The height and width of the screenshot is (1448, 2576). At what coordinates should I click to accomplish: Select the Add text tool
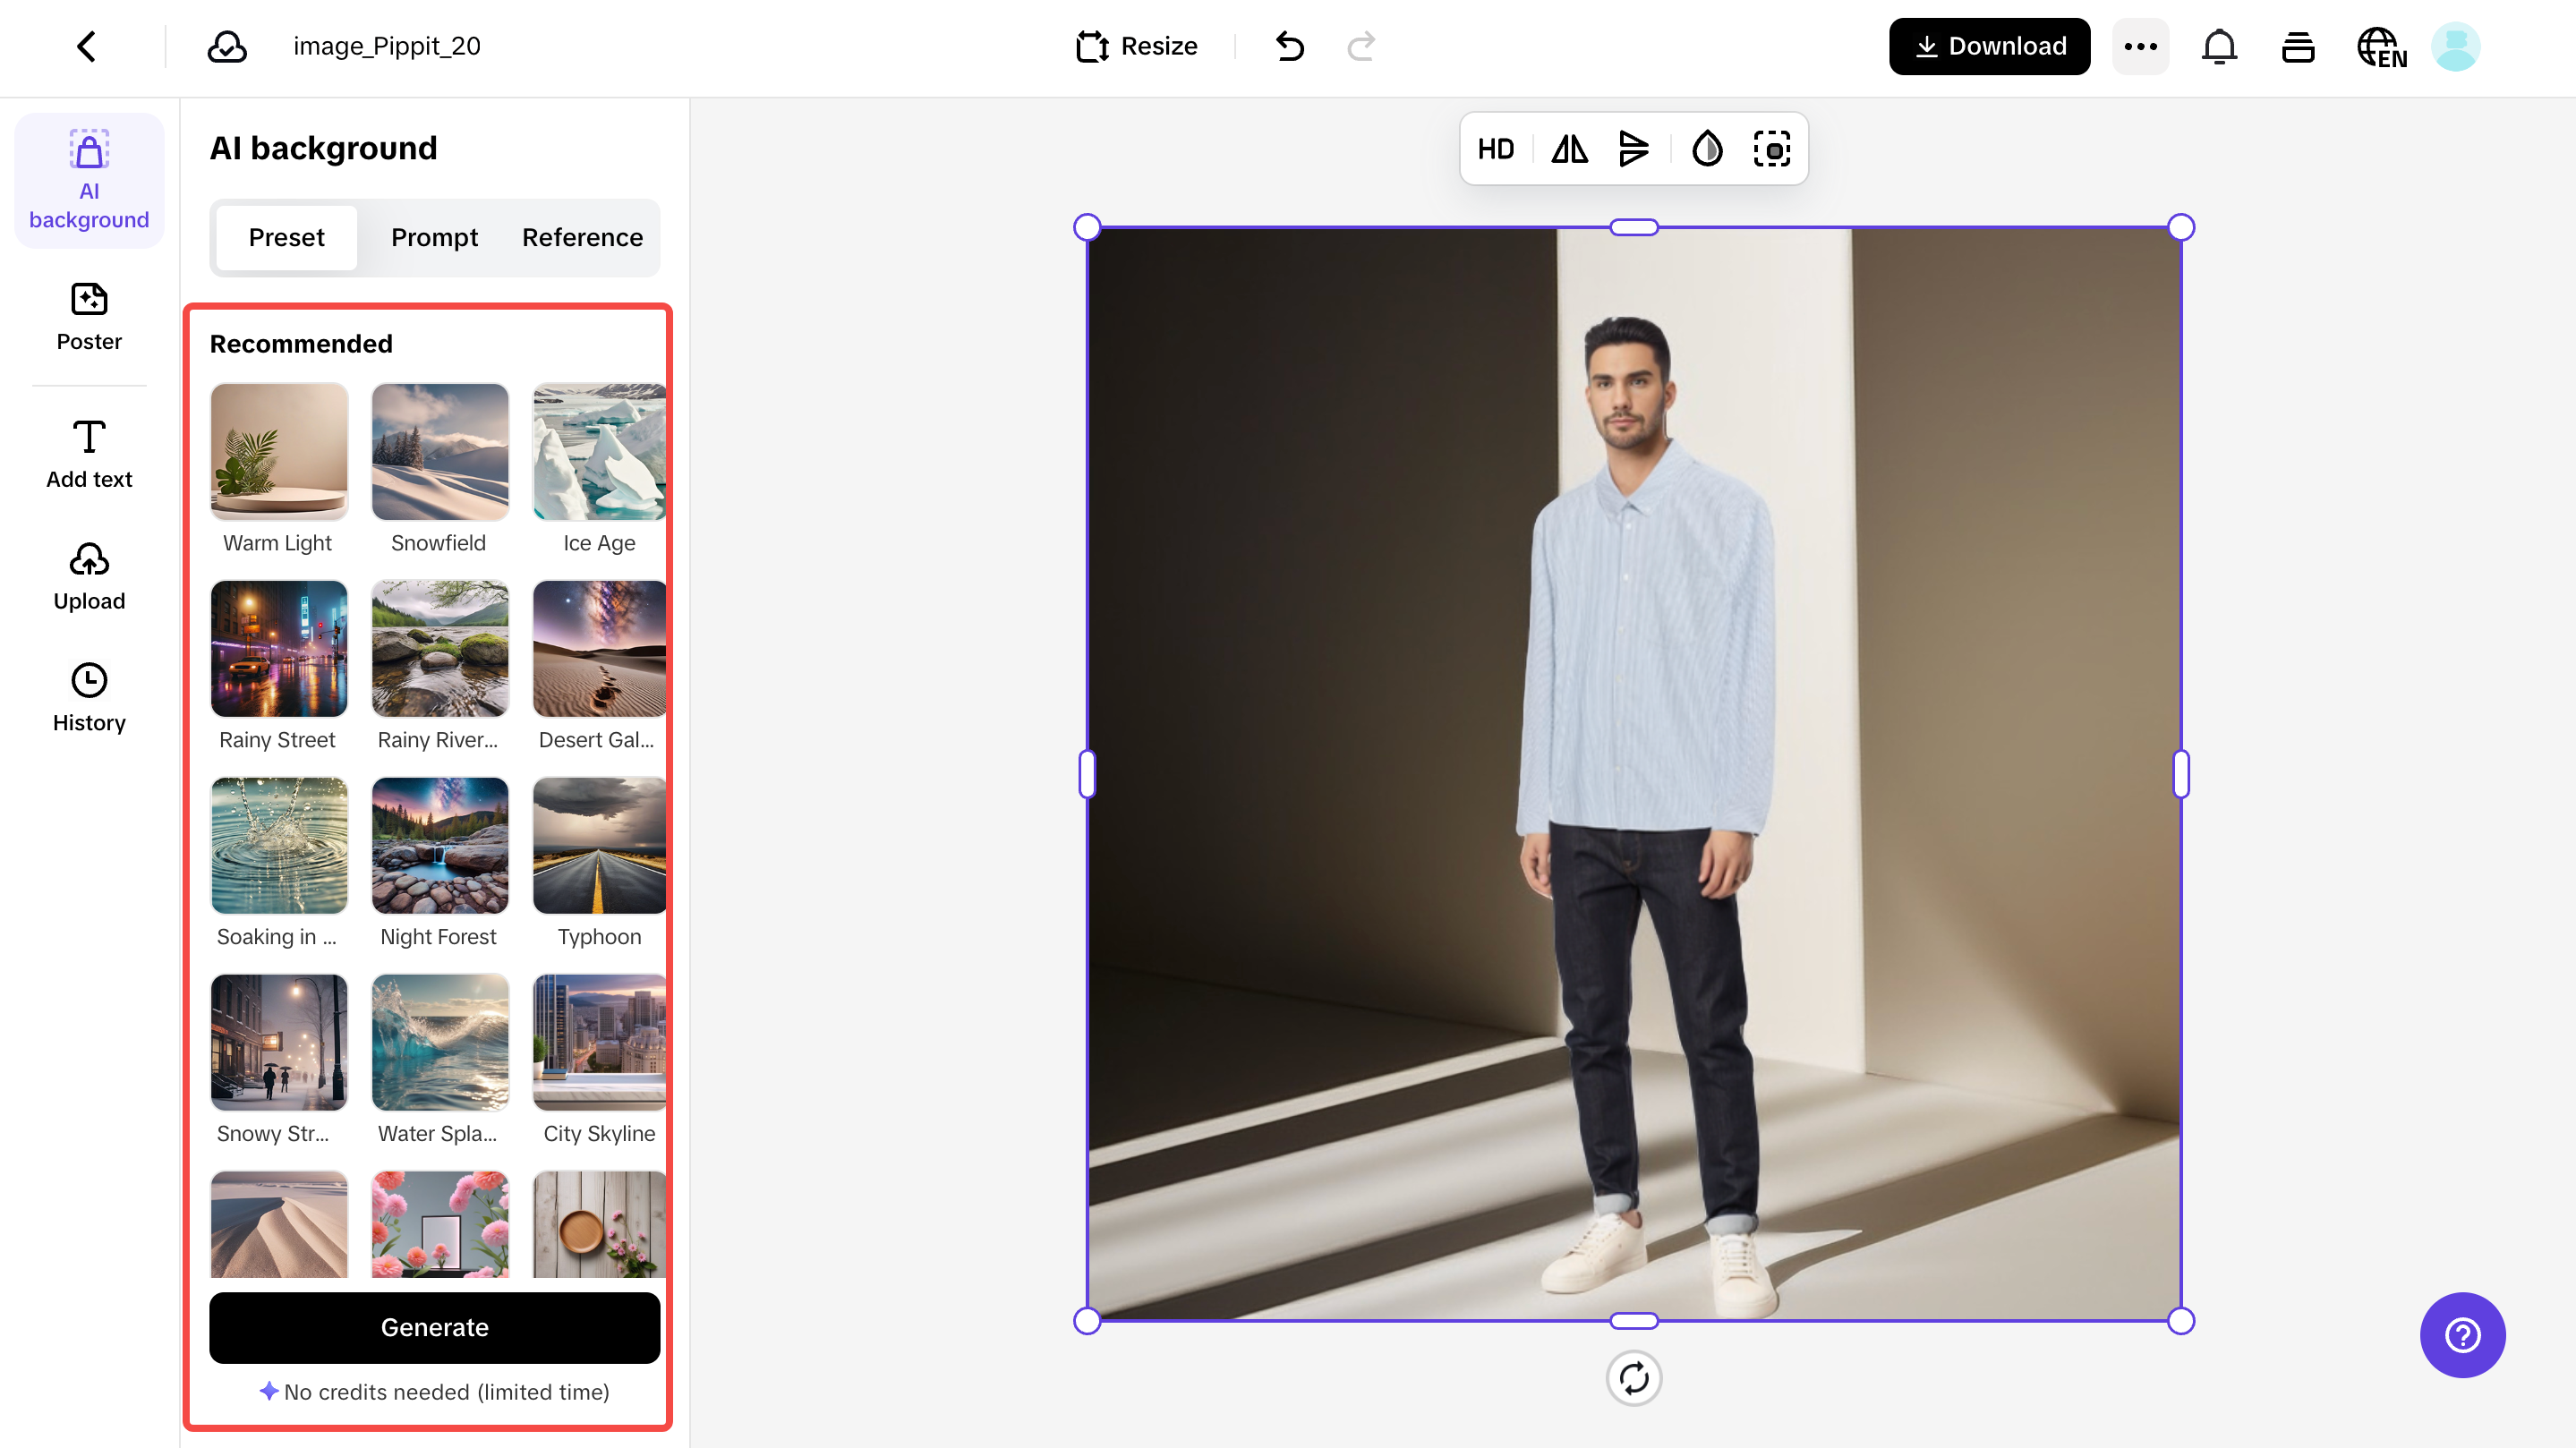point(88,452)
